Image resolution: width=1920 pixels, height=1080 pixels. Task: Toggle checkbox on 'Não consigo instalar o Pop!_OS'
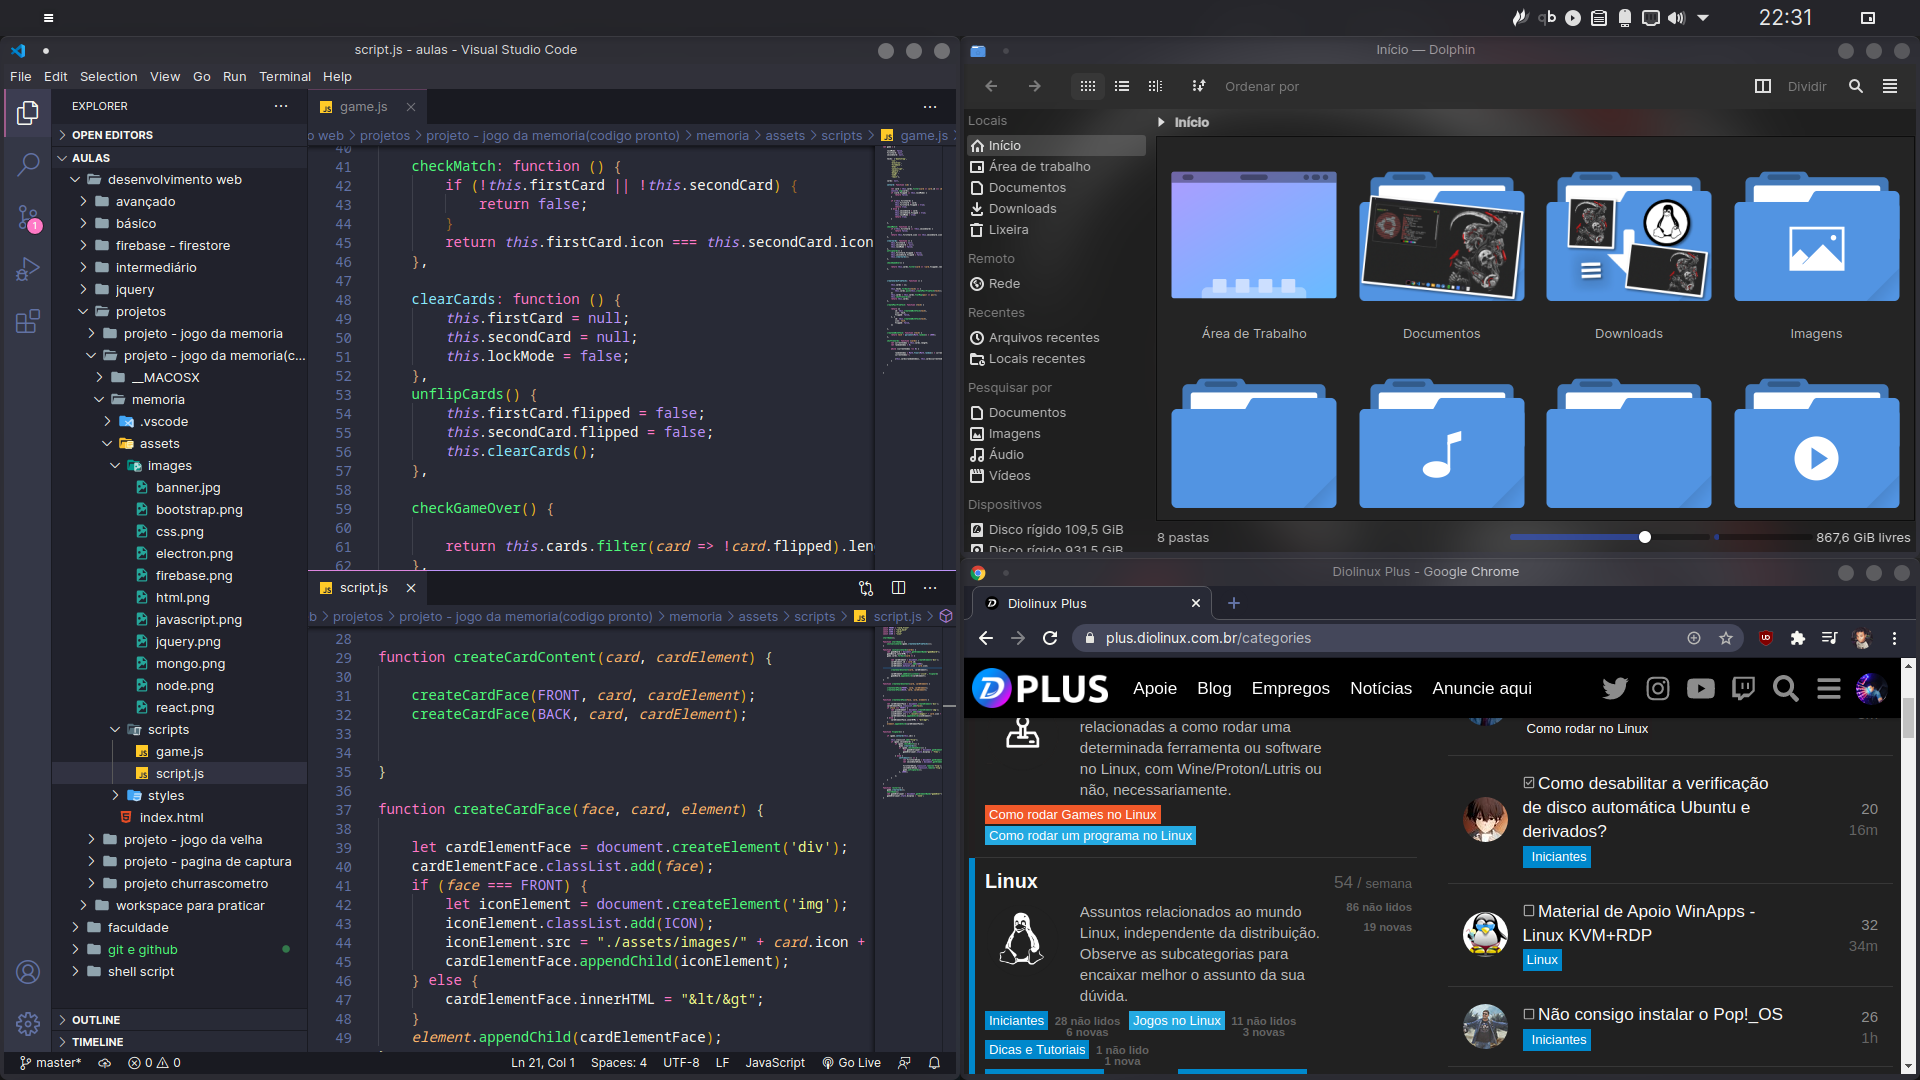tap(1528, 1014)
